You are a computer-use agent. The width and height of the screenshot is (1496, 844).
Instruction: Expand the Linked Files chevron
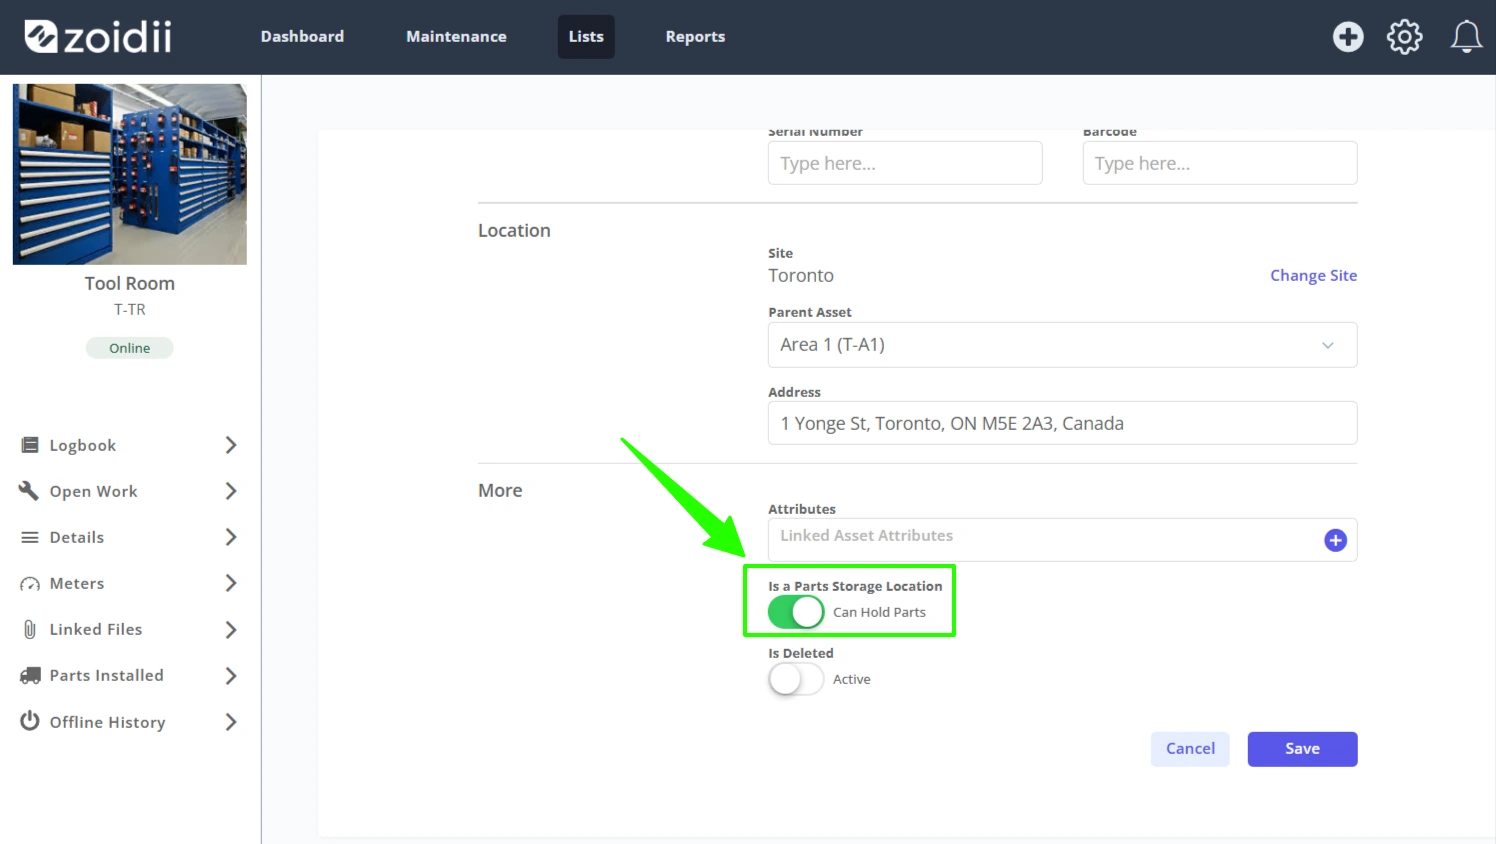(x=231, y=629)
